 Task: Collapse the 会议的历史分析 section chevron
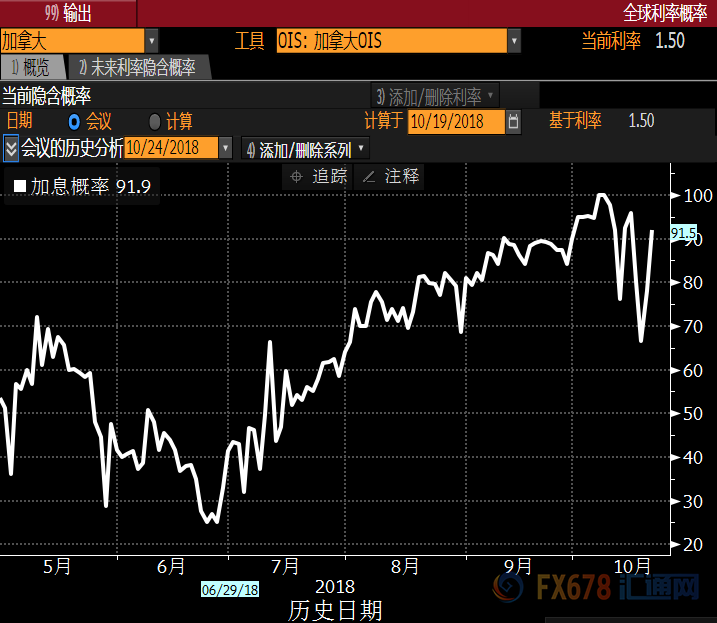(11, 148)
